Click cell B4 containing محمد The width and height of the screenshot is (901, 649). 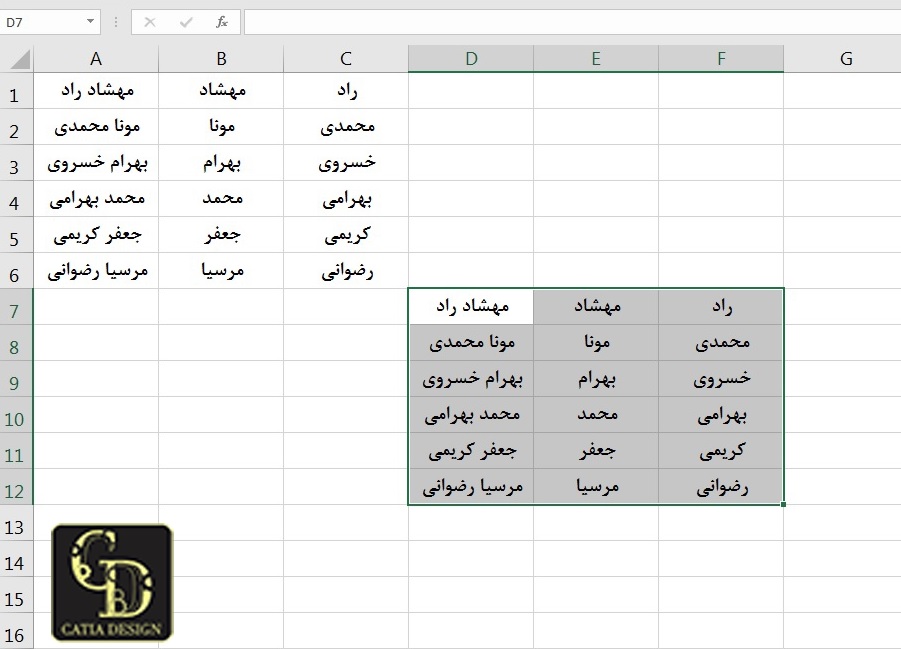(221, 199)
